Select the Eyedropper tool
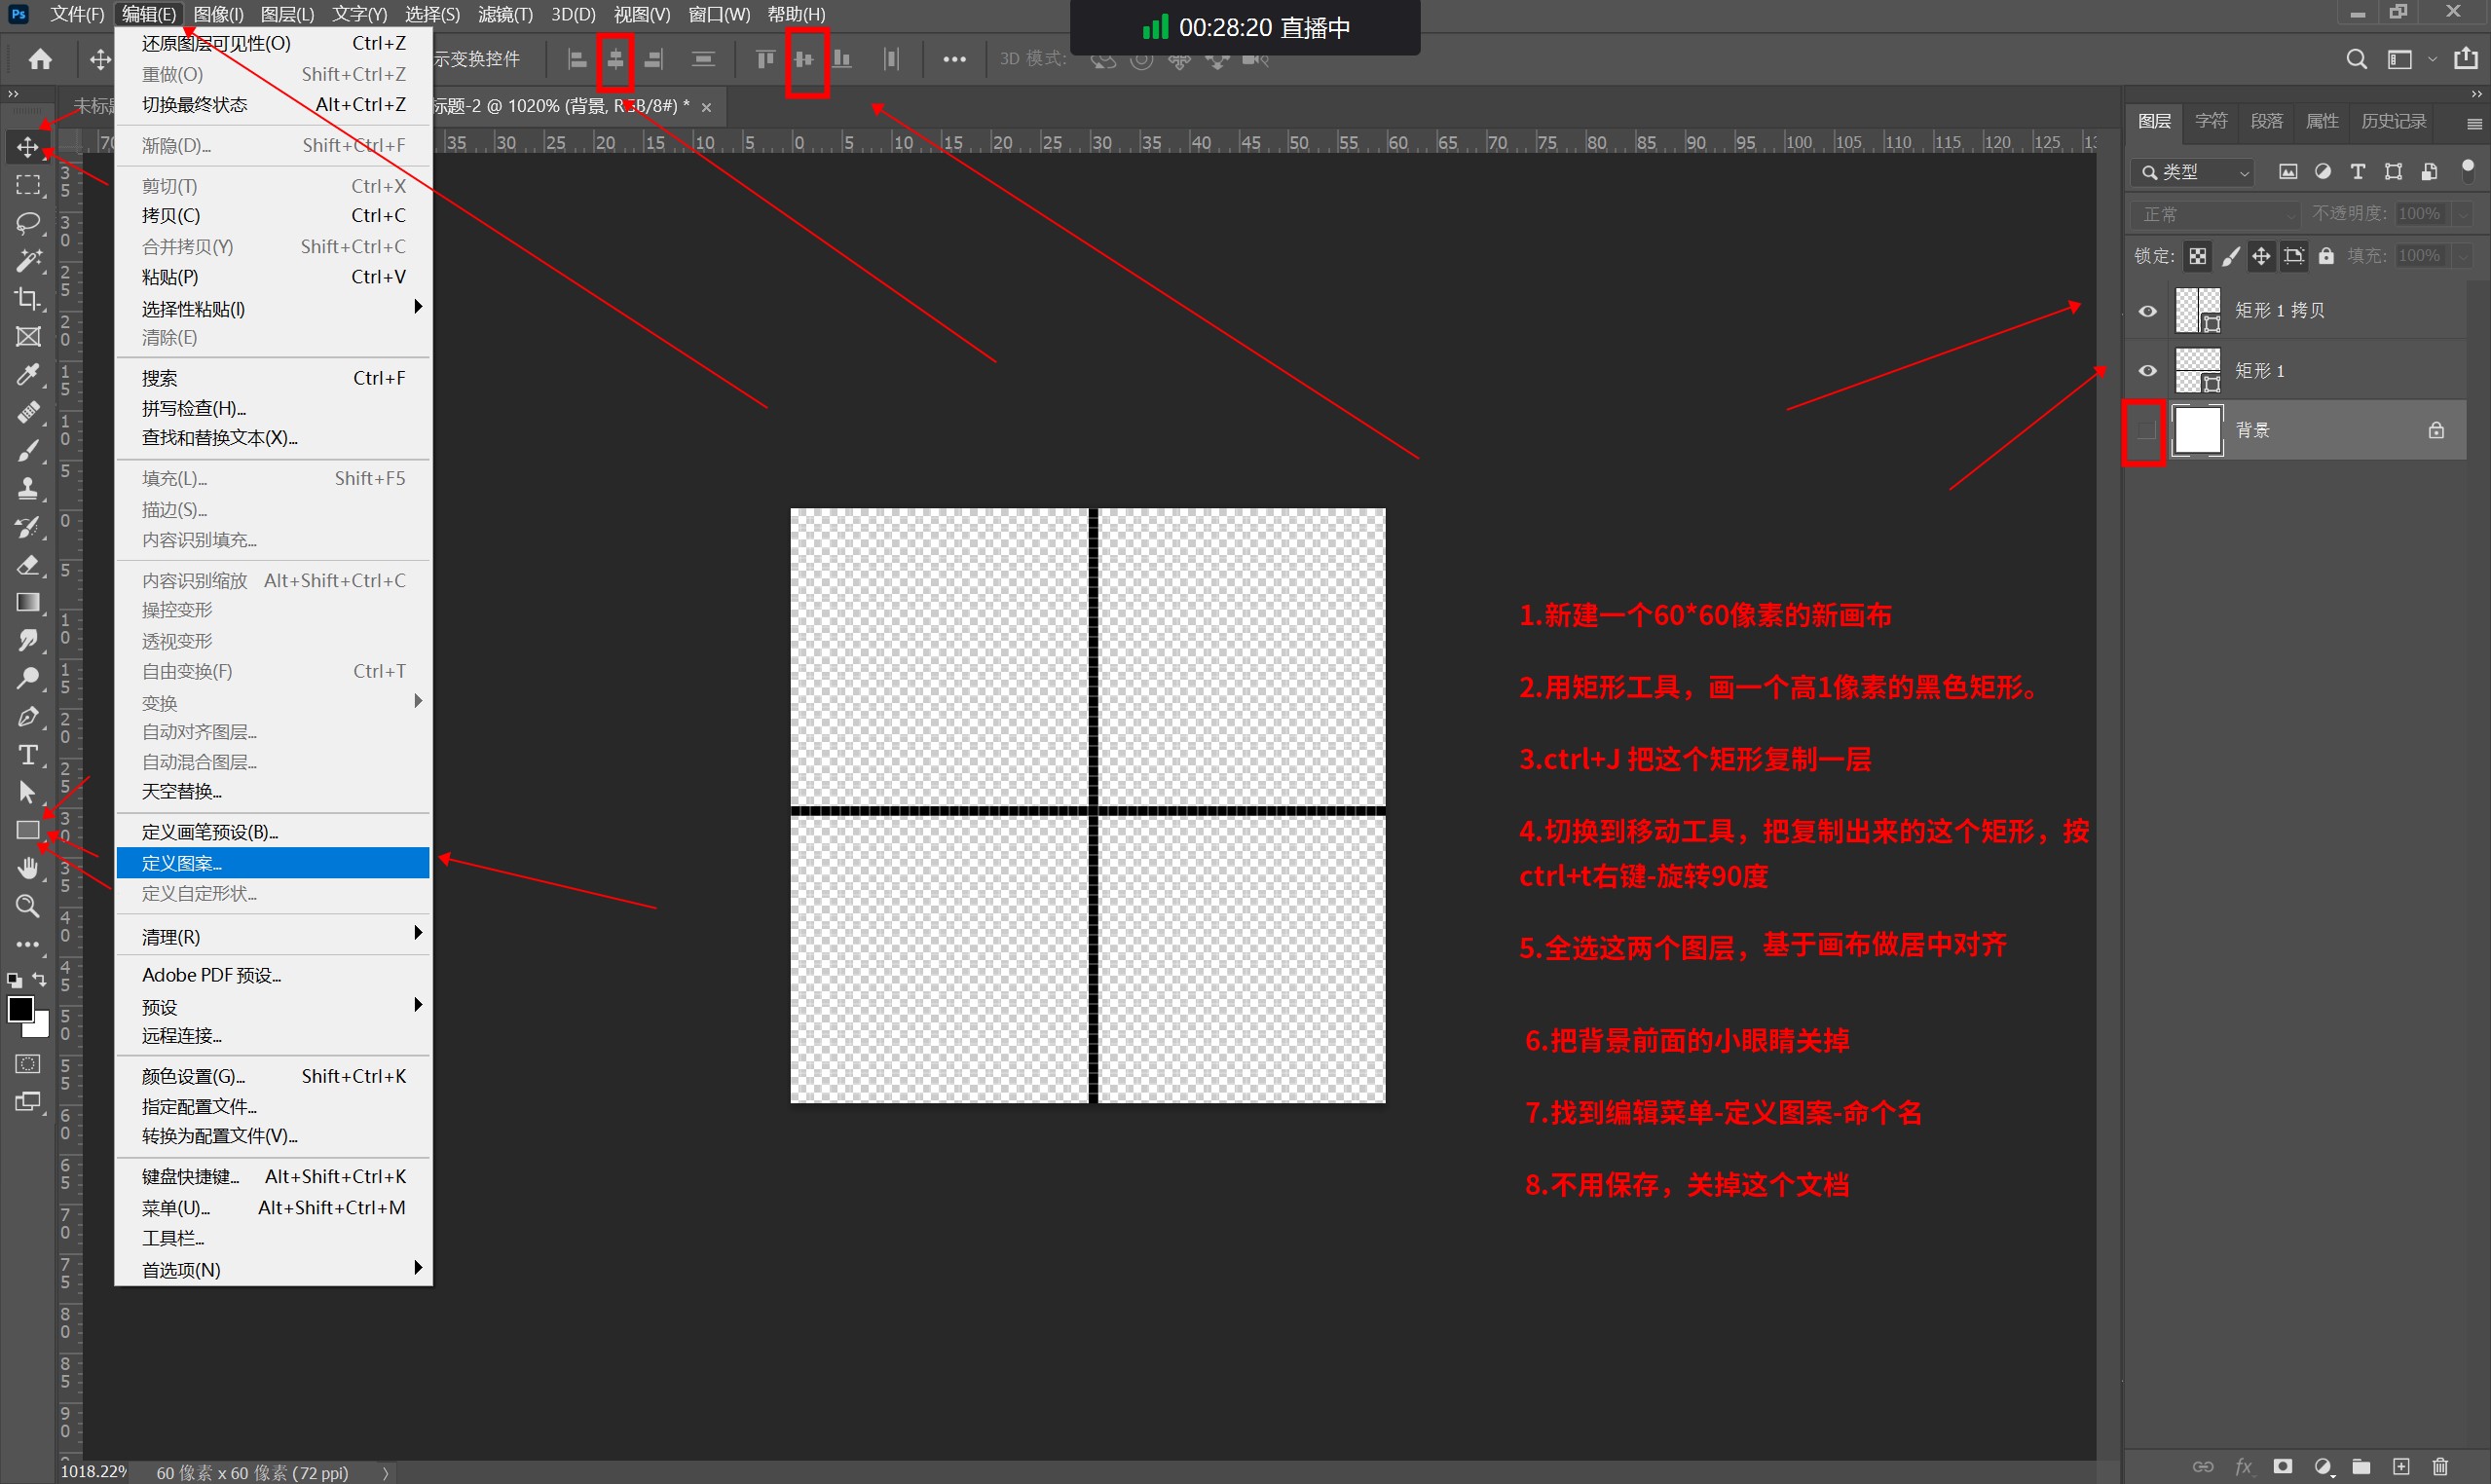The width and height of the screenshot is (2491, 1484). 28,374
